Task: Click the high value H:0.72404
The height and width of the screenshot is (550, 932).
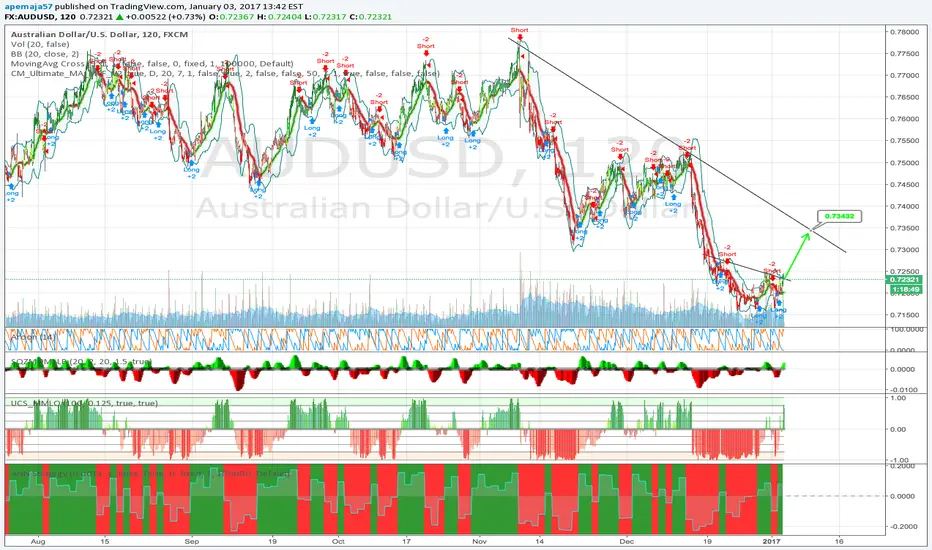Action: click(x=280, y=17)
